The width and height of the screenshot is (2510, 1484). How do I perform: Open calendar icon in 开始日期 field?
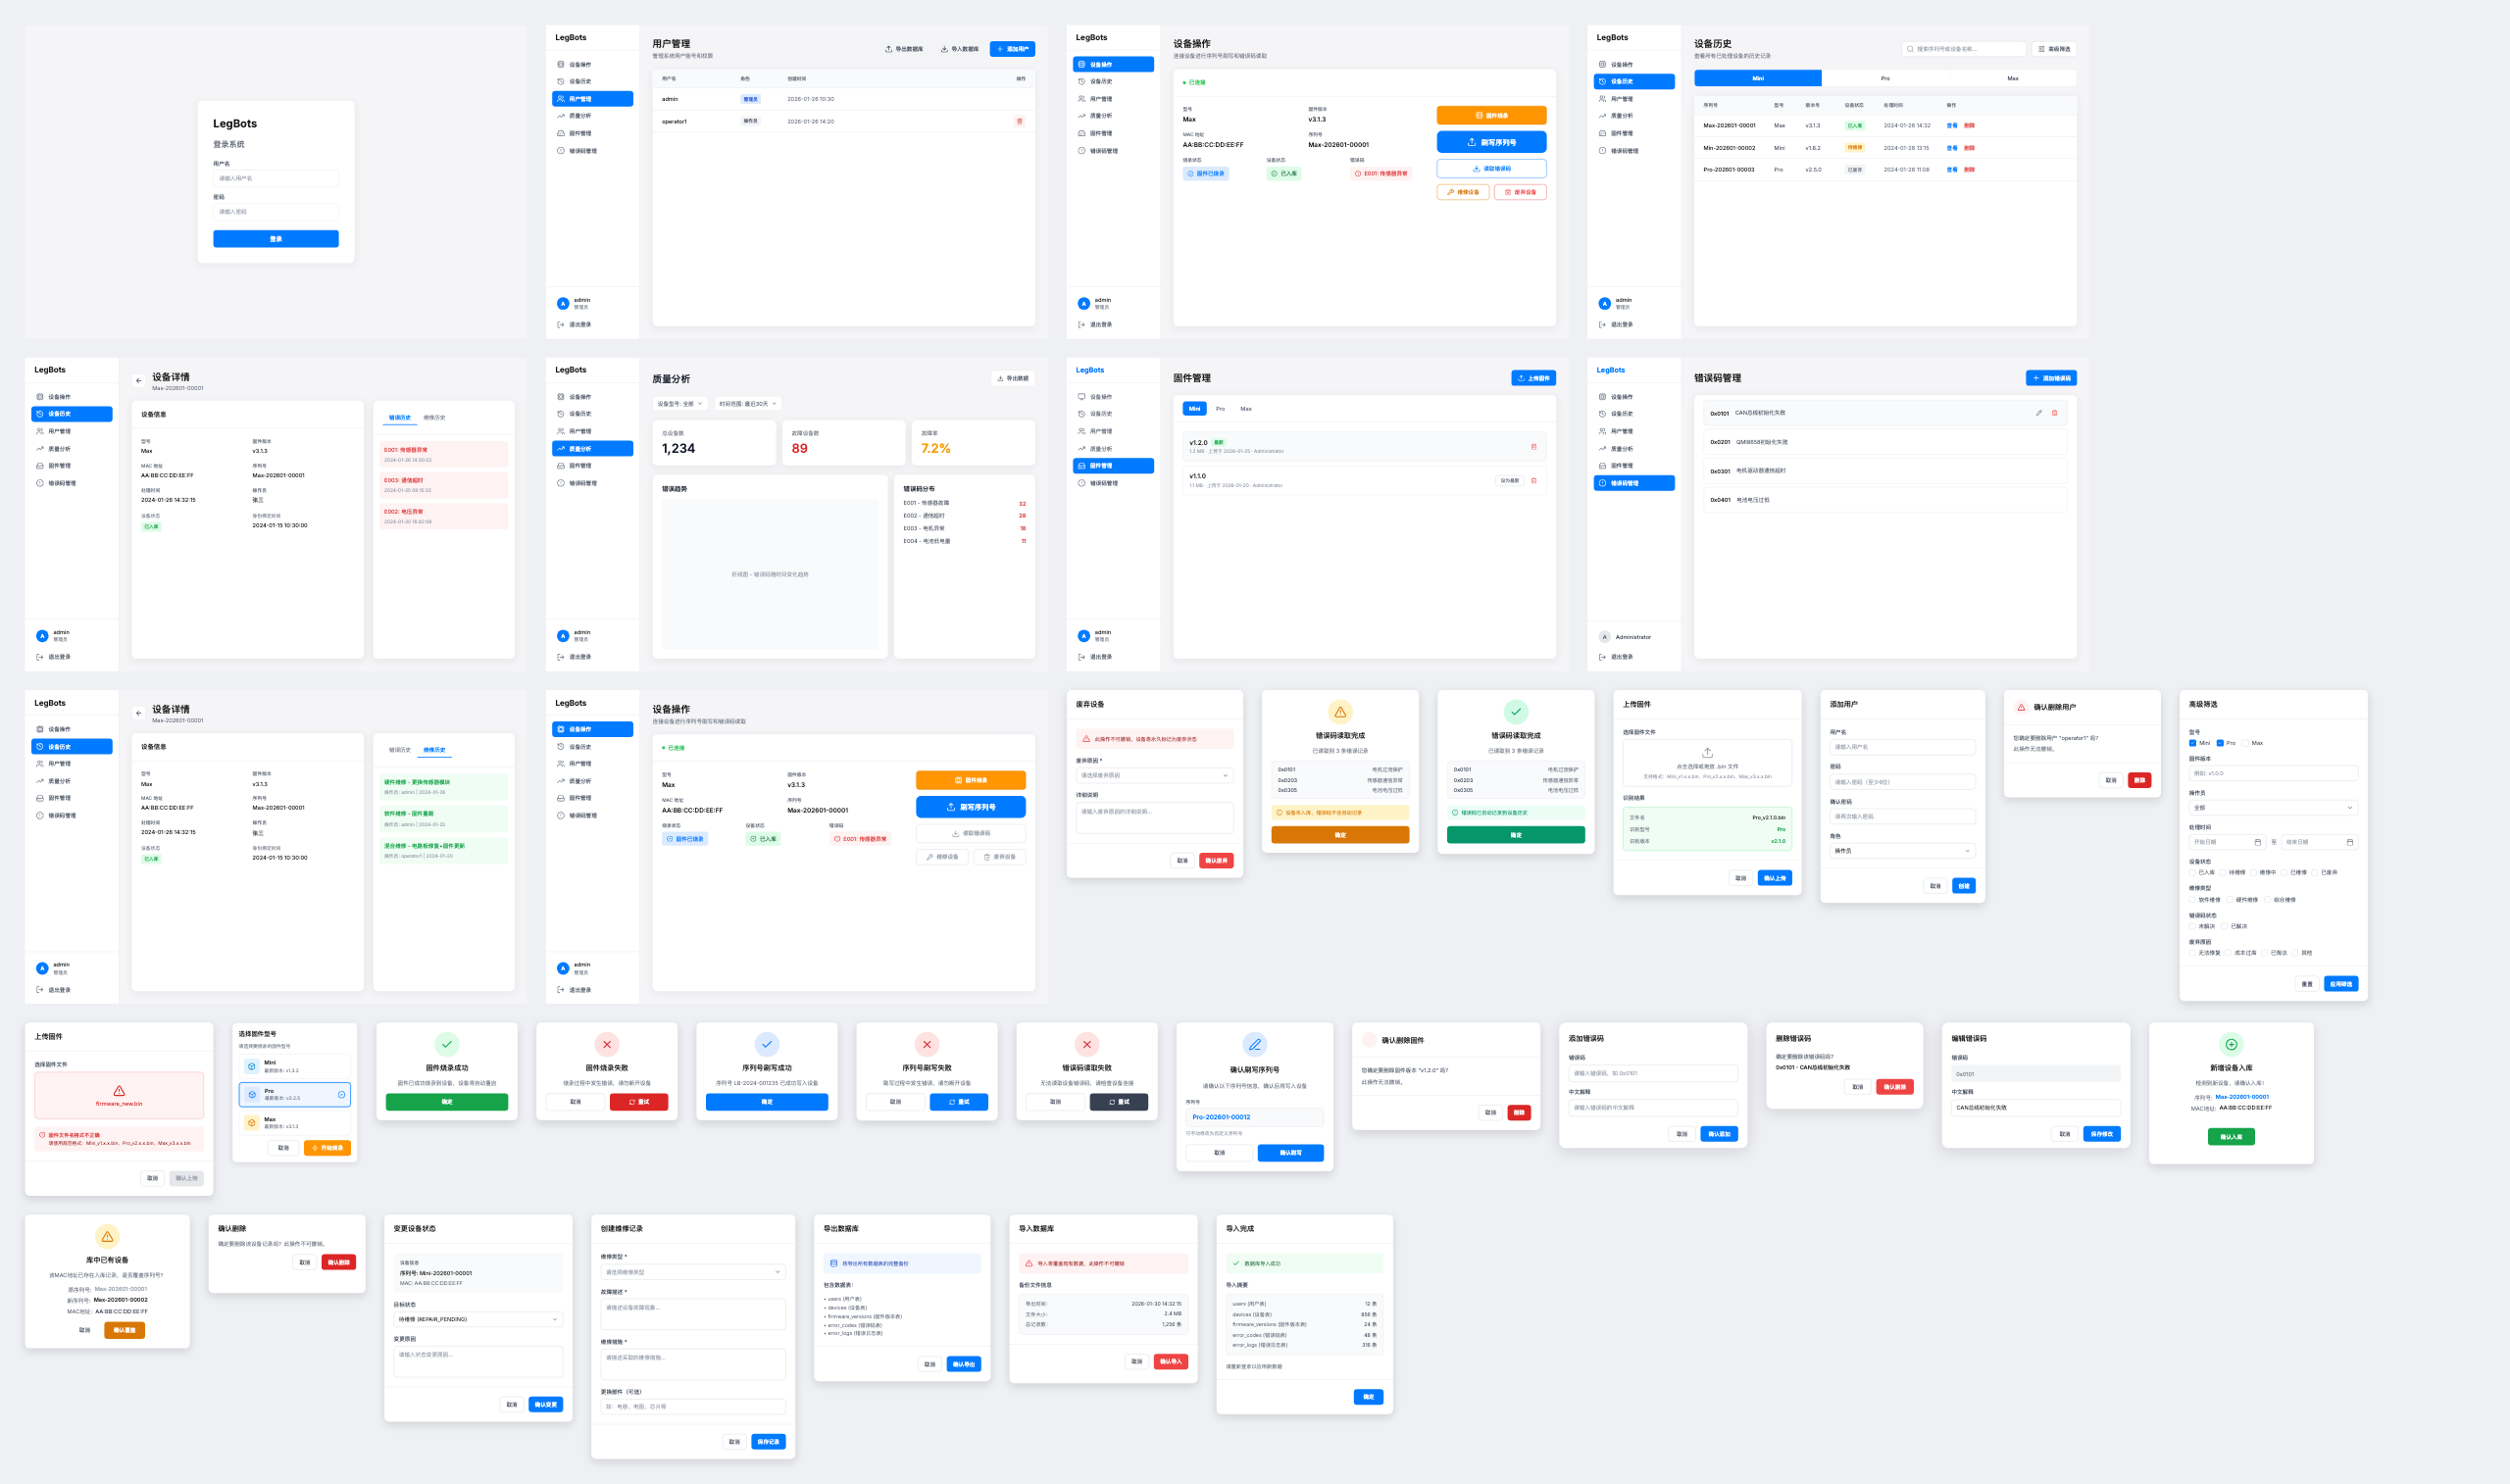[x=2257, y=842]
